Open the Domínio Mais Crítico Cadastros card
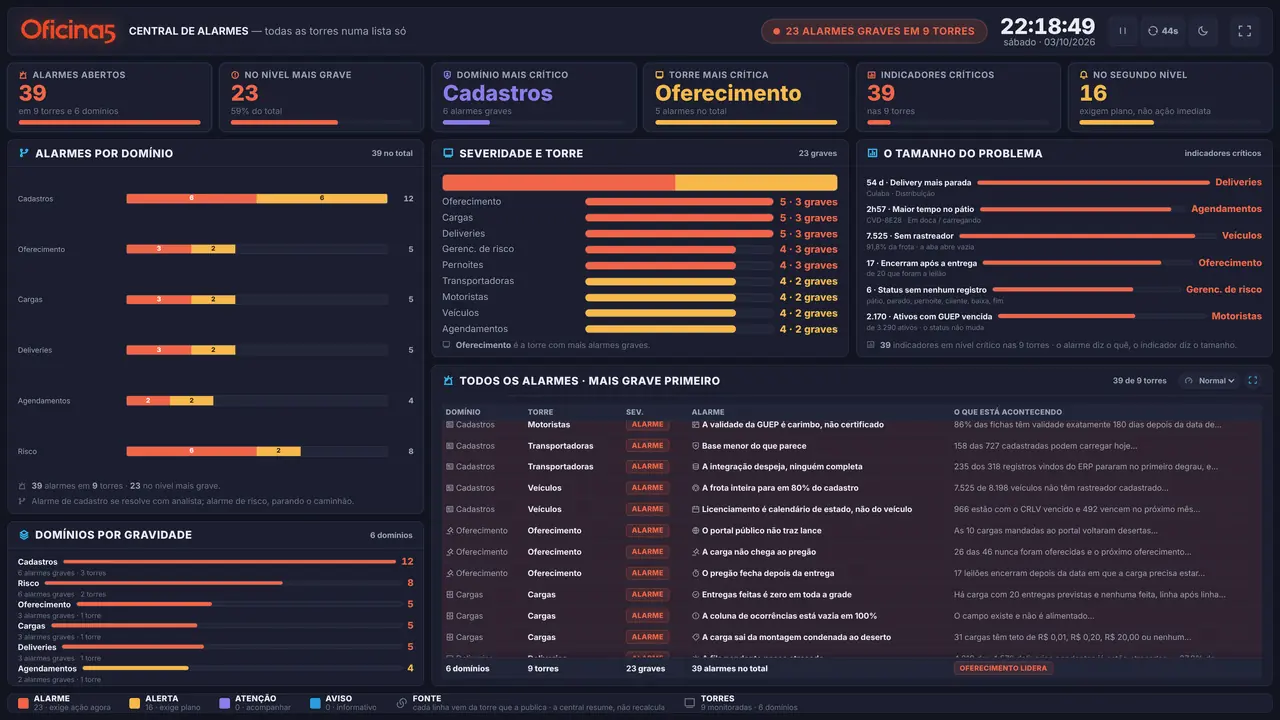The image size is (1280, 720). click(534, 97)
